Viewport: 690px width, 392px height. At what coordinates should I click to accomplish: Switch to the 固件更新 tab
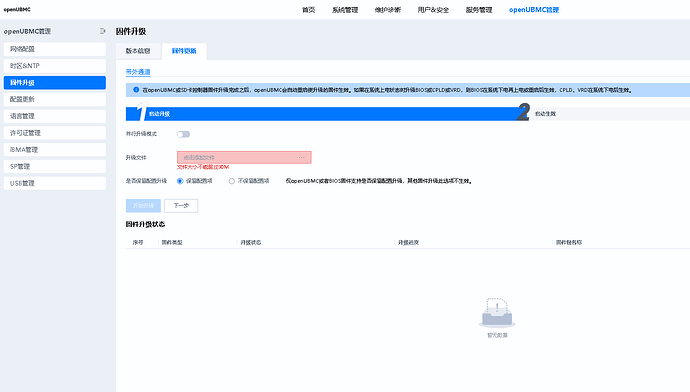coord(184,51)
